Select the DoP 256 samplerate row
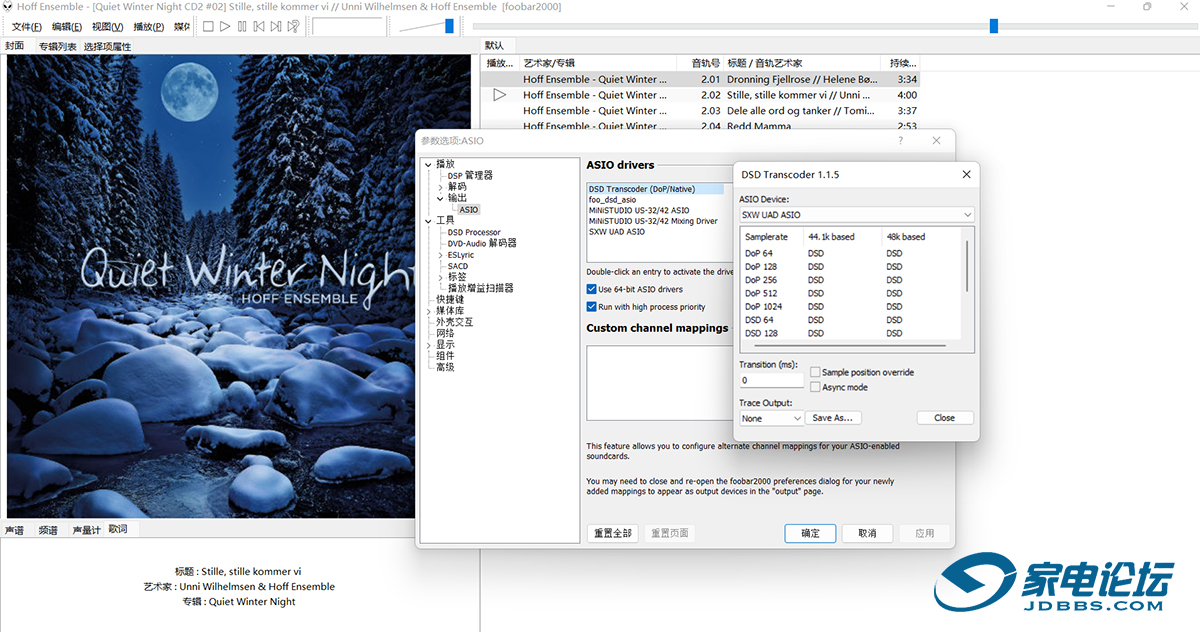The width and height of the screenshot is (1200, 632). tap(850, 280)
